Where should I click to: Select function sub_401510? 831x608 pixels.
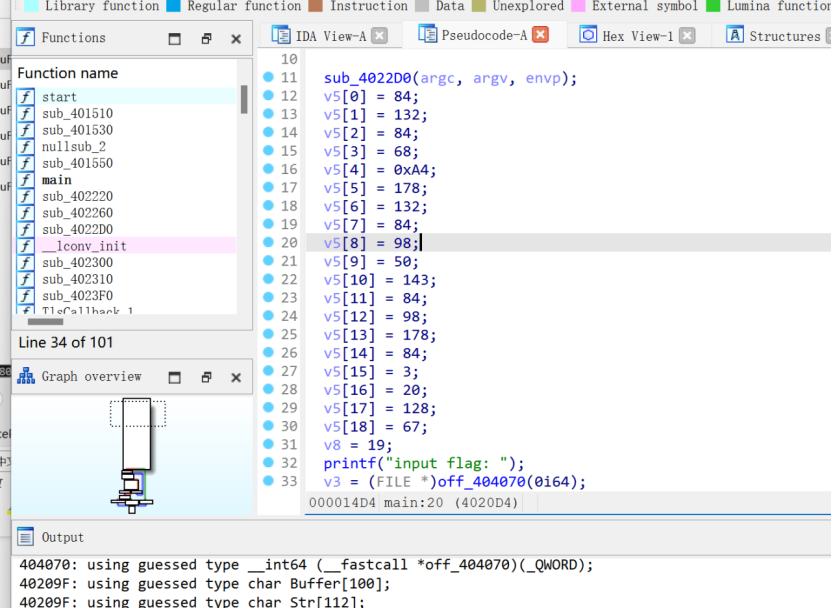point(125,113)
